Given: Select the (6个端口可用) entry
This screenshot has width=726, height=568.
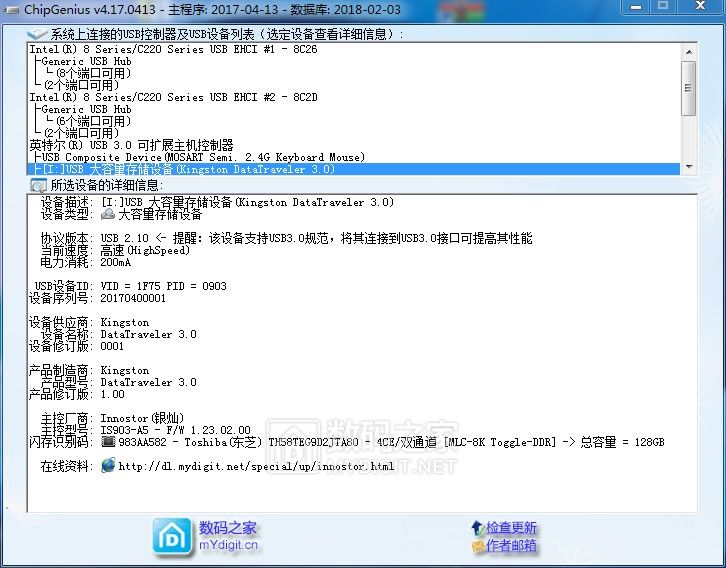Looking at the screenshot, I should point(94,121).
